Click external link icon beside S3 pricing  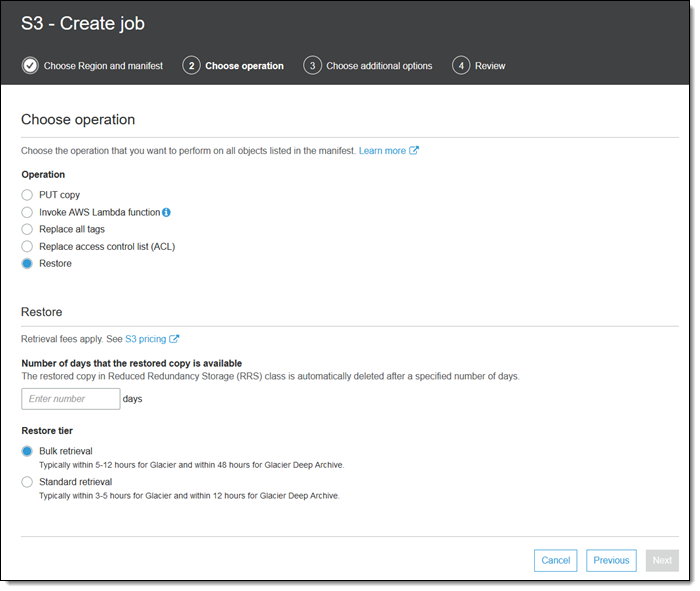(x=174, y=339)
